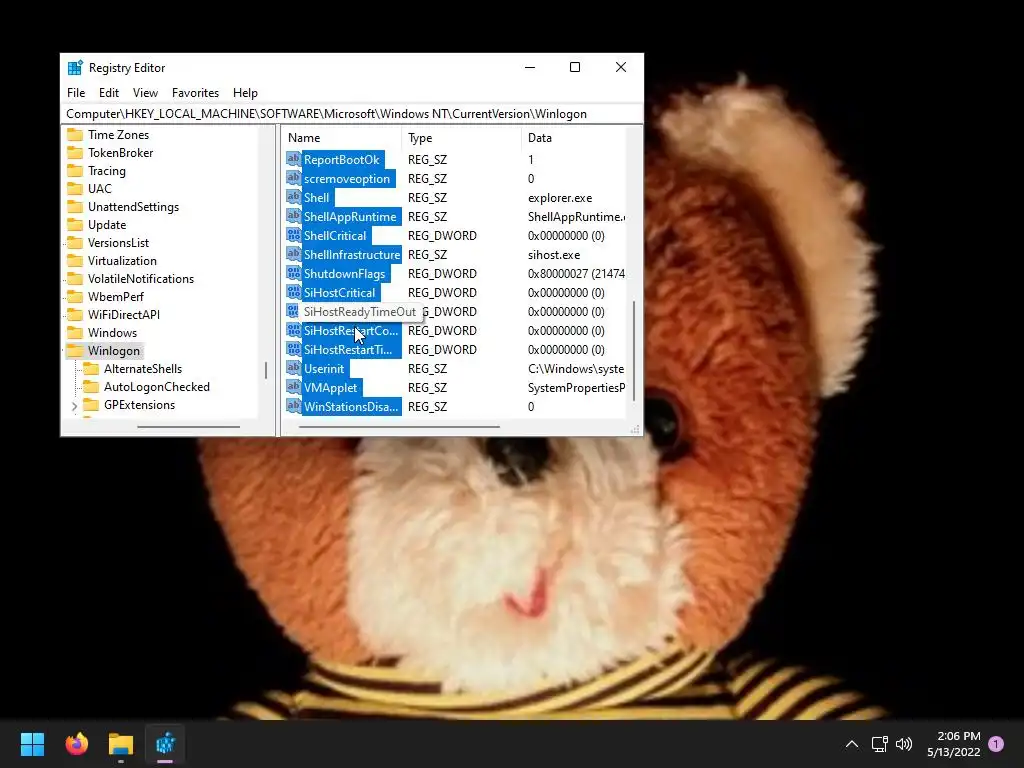Open the File menu

(76, 93)
